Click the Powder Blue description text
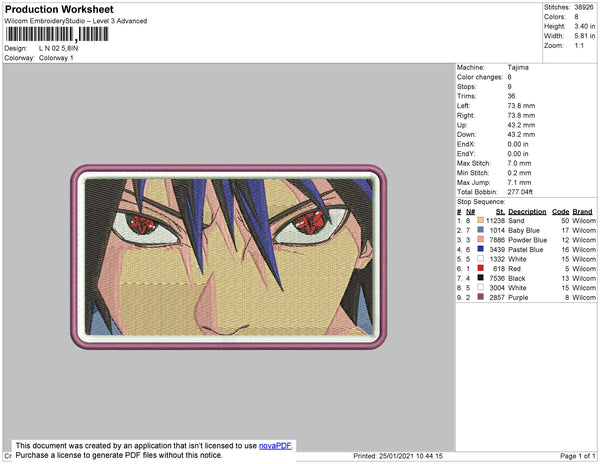Screen dimensions: 600x464 pos(527,240)
